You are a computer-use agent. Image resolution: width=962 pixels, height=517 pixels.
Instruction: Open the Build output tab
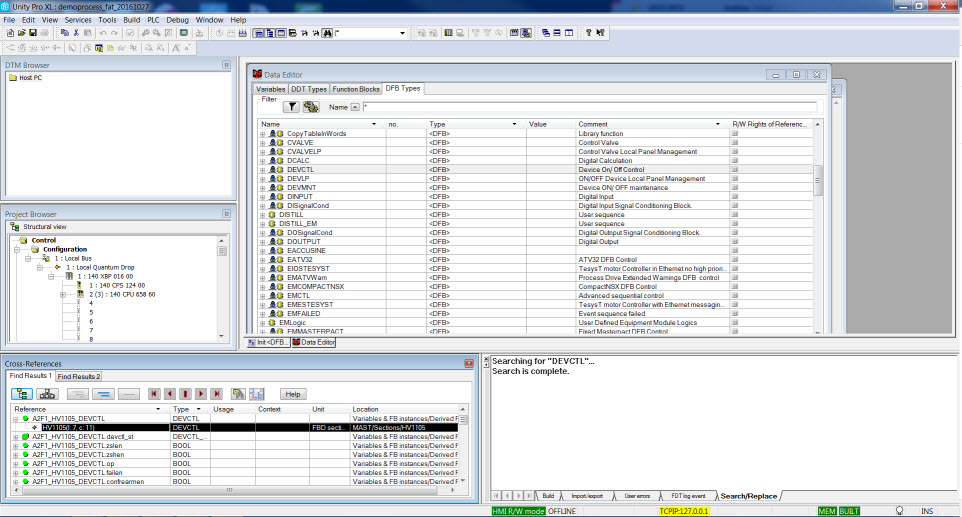548,496
